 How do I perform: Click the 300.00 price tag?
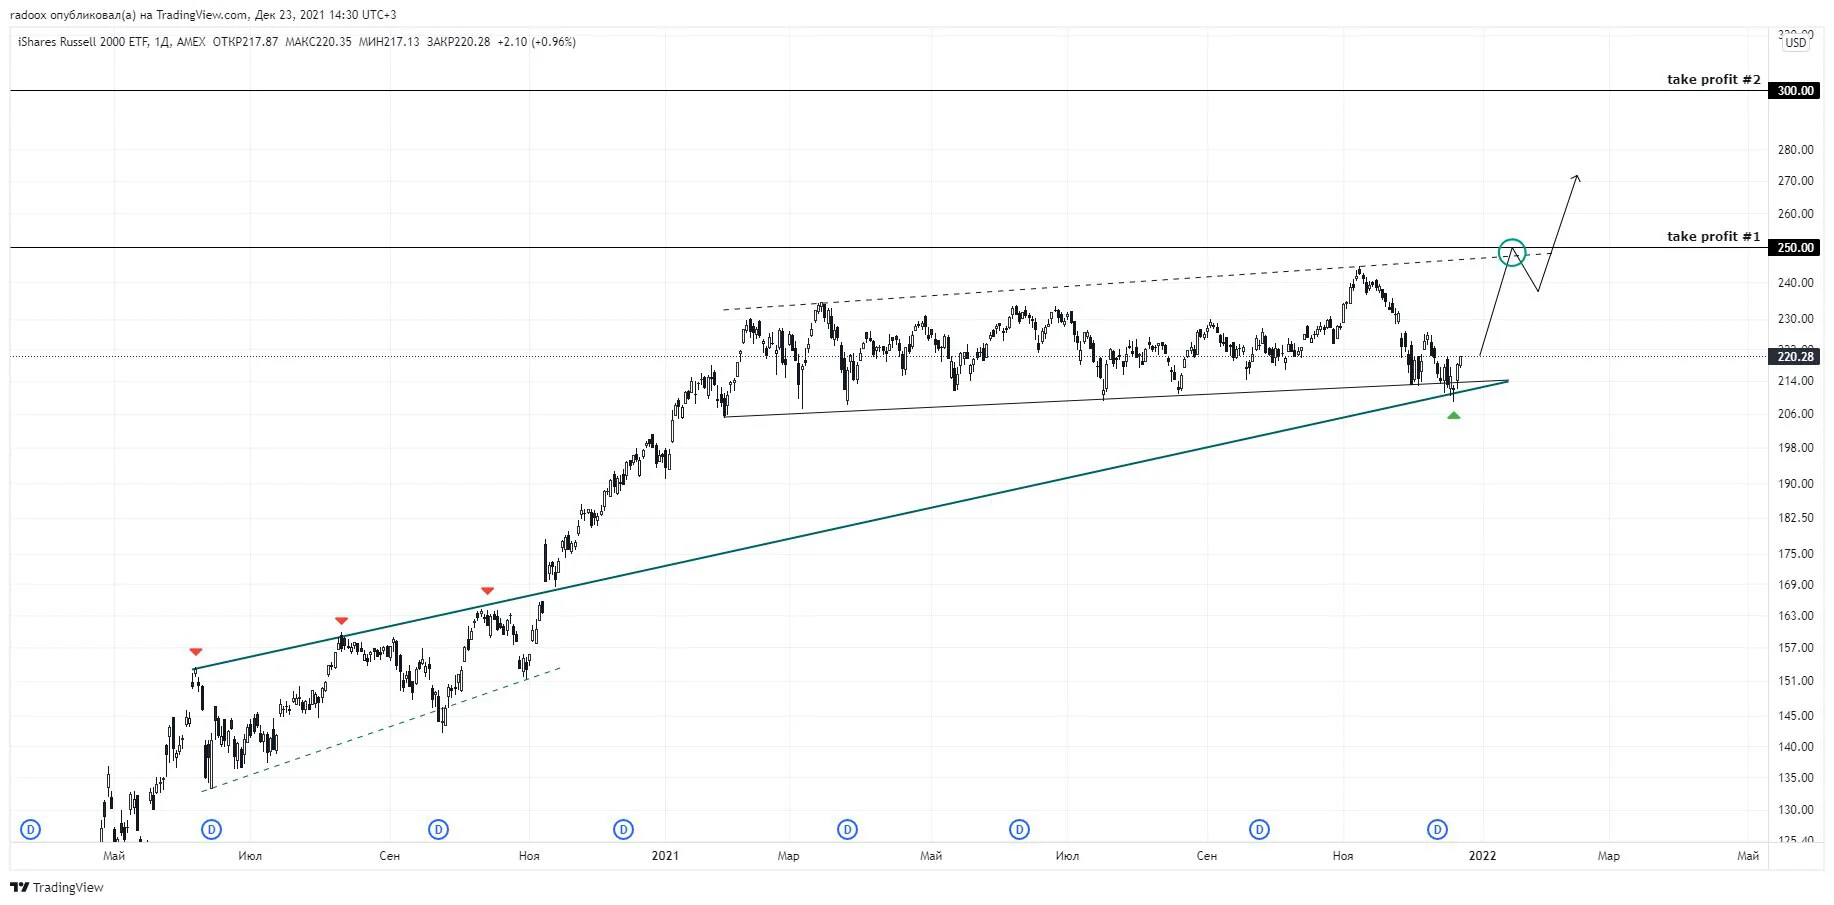(1795, 91)
